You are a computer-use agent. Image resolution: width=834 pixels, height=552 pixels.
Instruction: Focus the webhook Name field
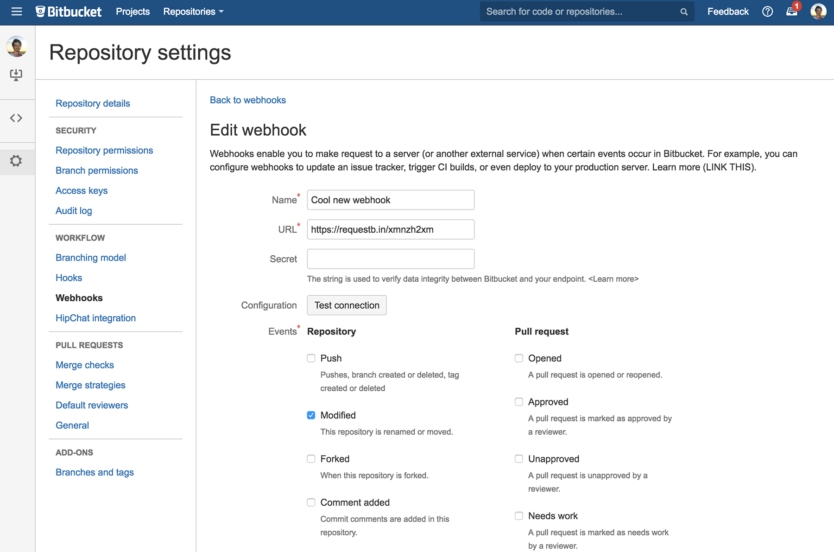pyautogui.click(x=390, y=200)
